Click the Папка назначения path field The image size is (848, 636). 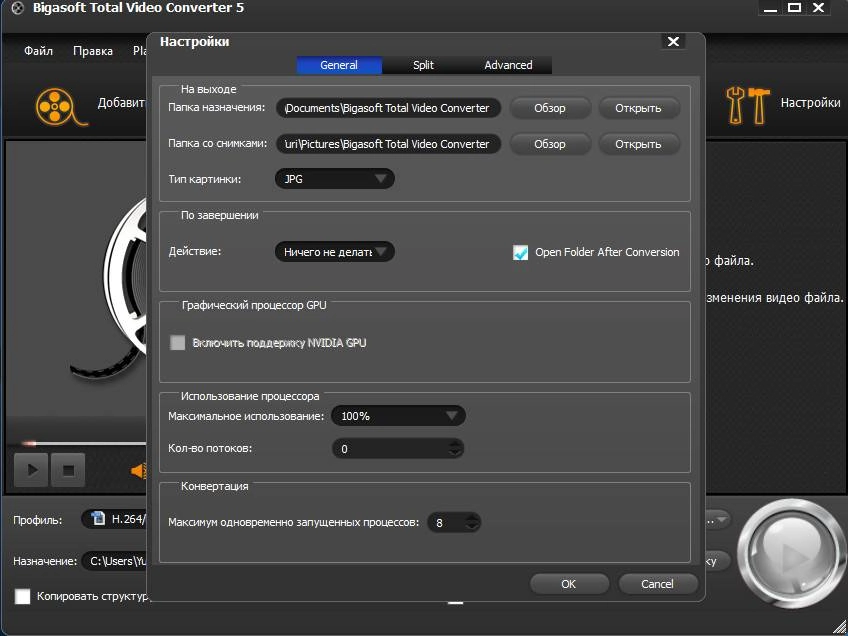pos(388,108)
